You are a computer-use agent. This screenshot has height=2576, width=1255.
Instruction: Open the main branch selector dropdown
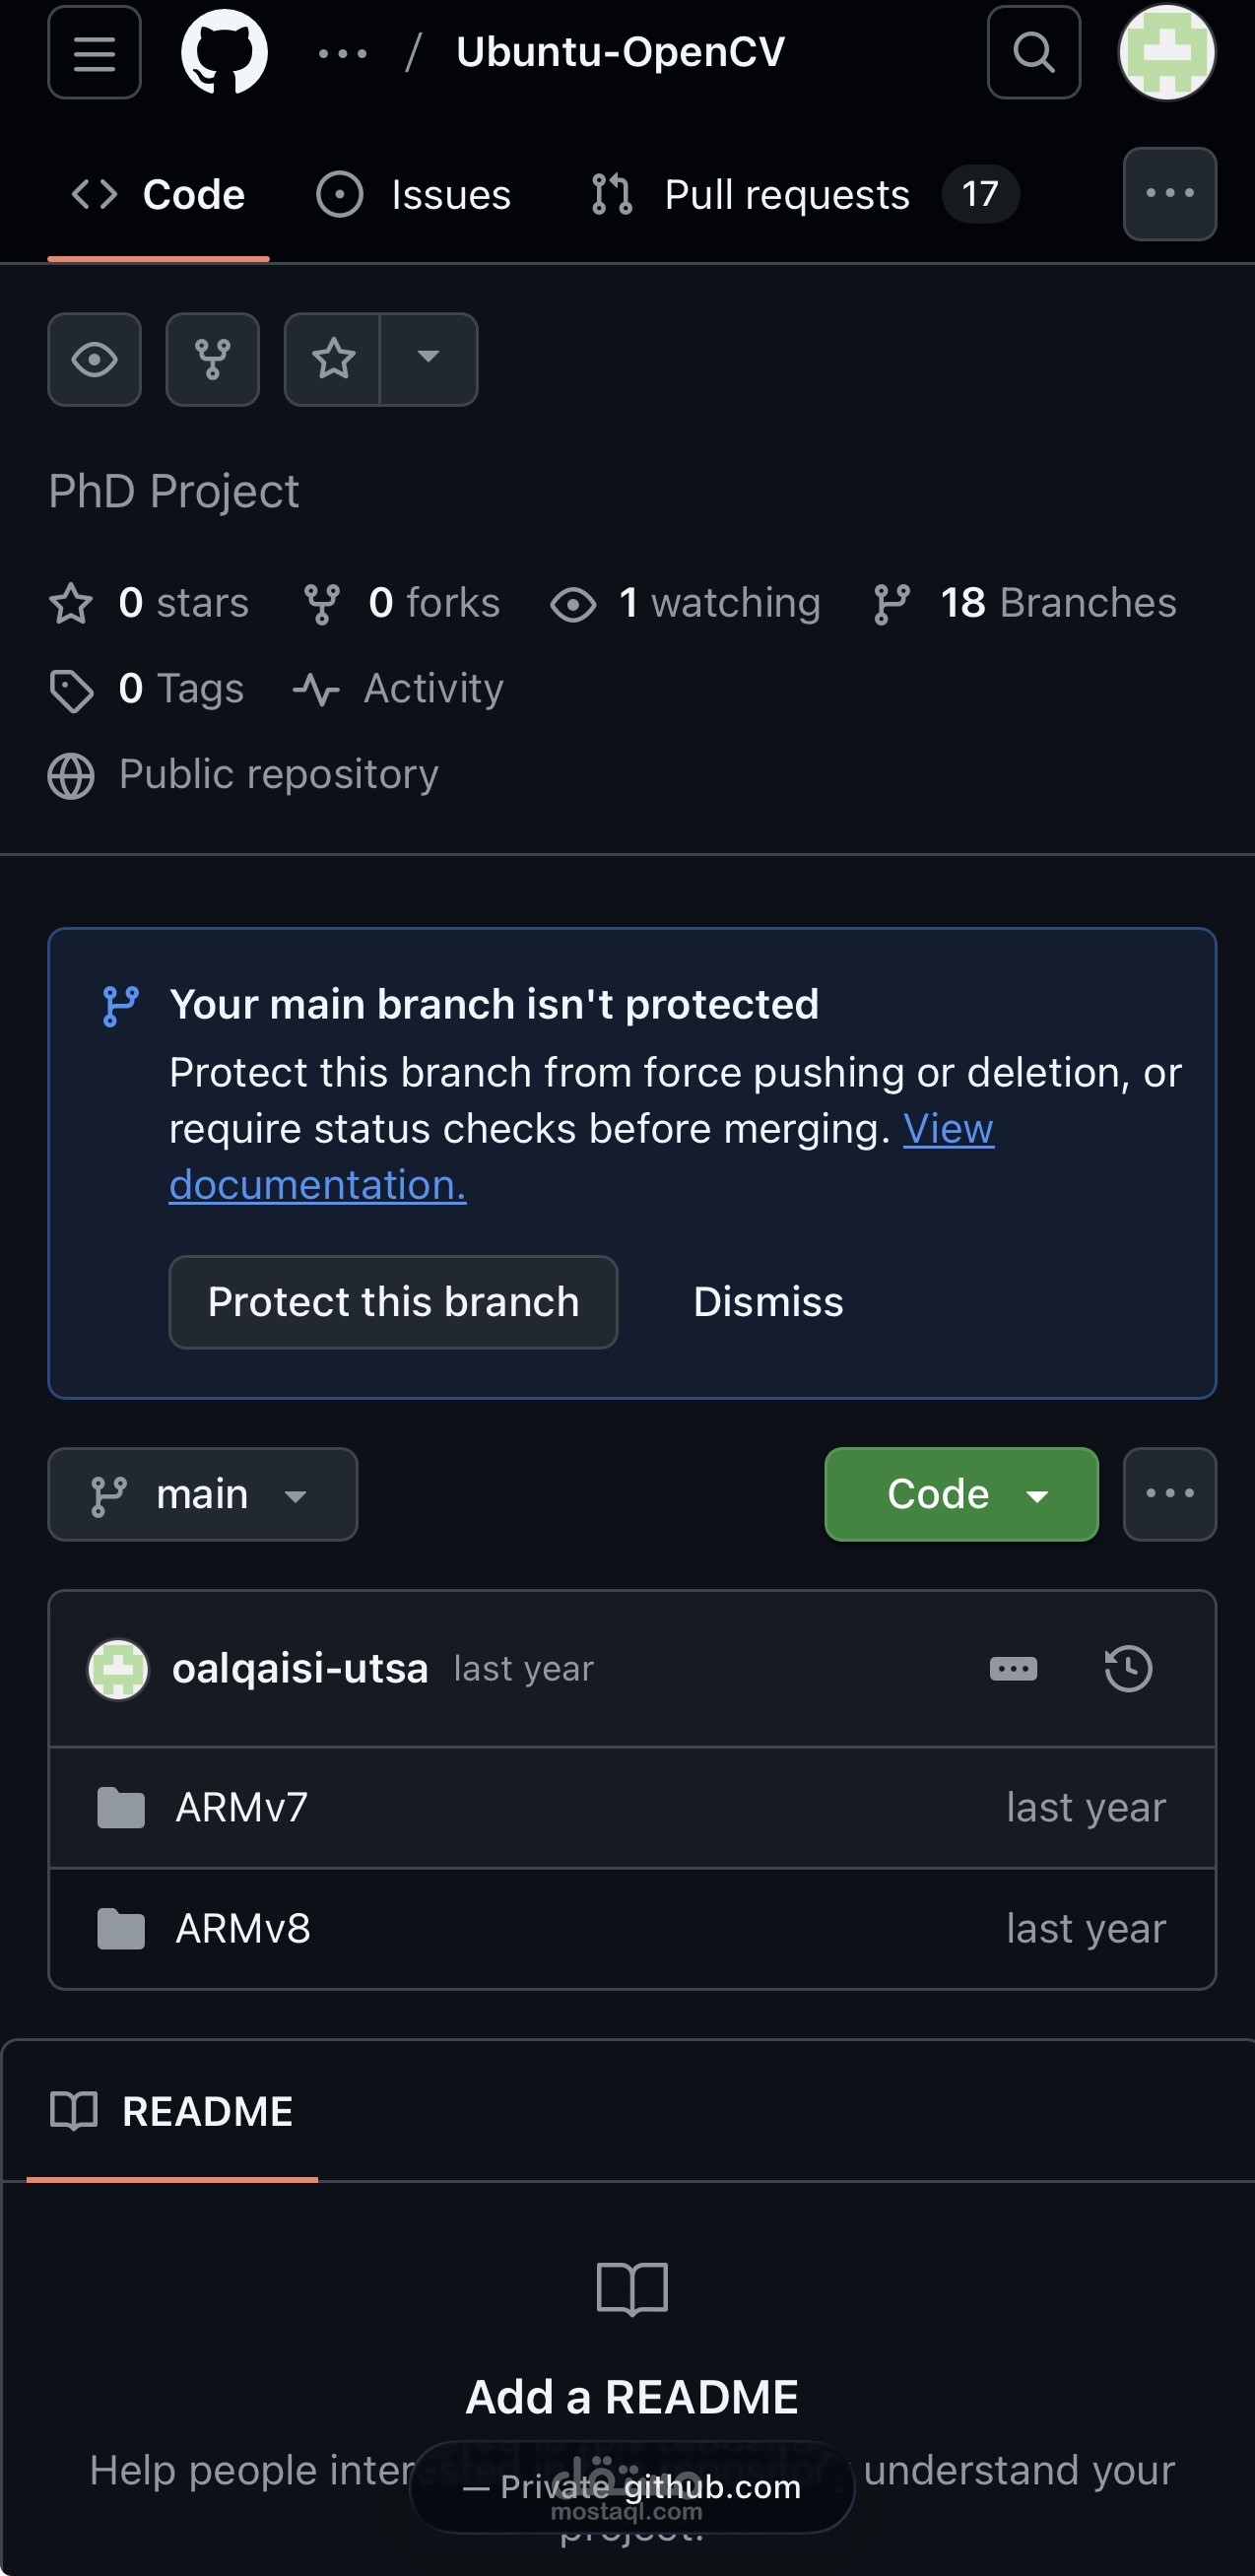click(x=202, y=1494)
